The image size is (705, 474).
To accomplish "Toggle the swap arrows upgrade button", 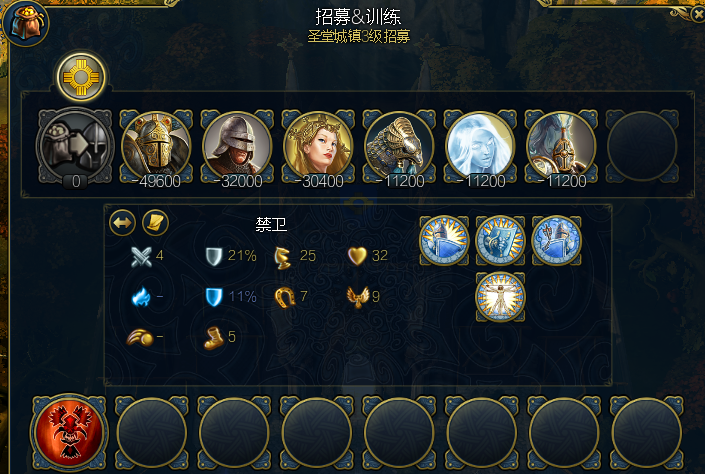I will pyautogui.click(x=122, y=223).
